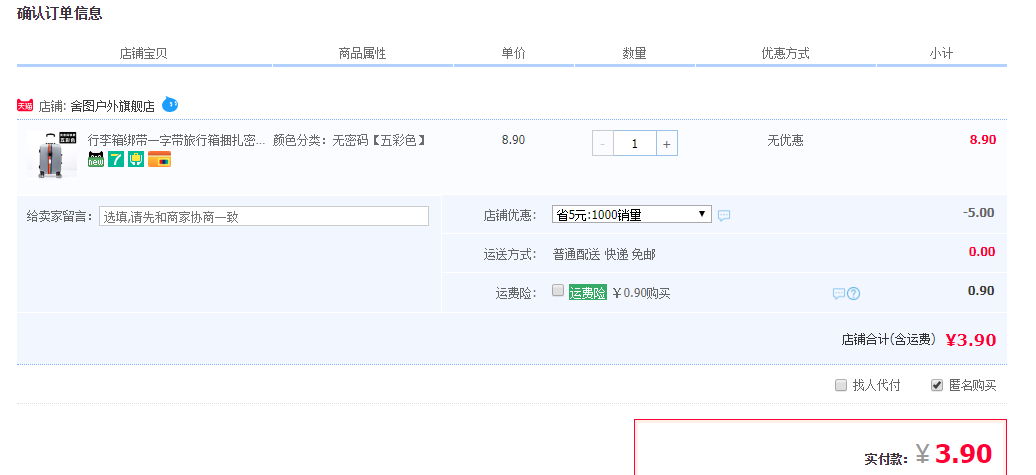1036x475 pixels.
Task: Click the orange credit card badge icon
Action: pos(159,159)
